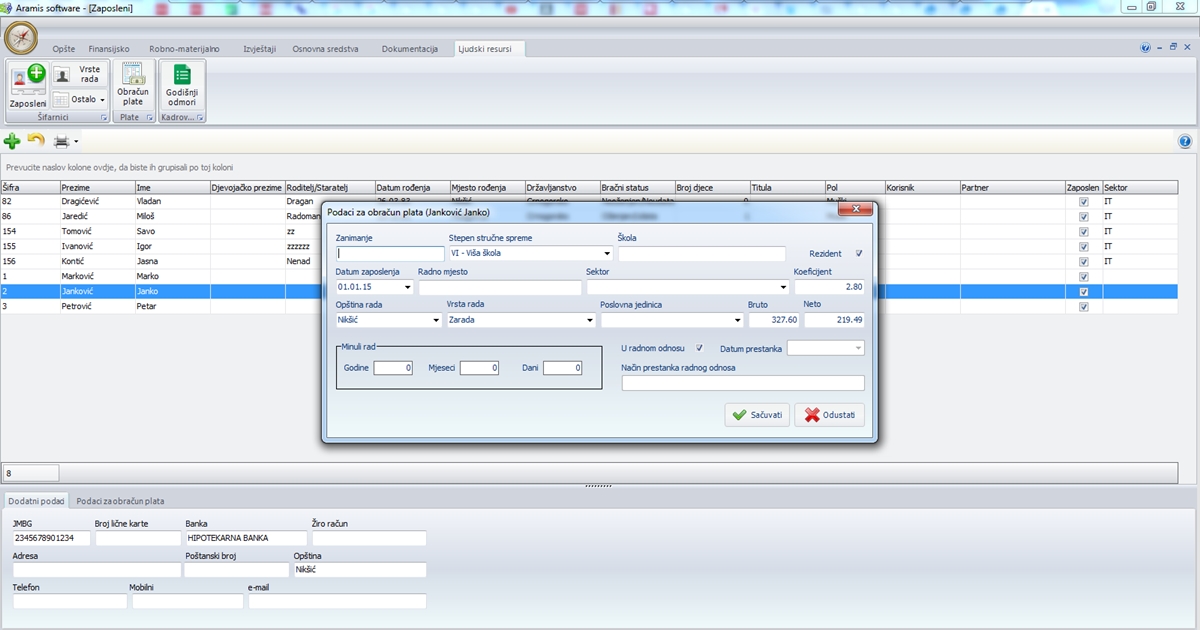Switch to the Opšte ribbon tab
The image size is (1200, 630).
tap(64, 48)
